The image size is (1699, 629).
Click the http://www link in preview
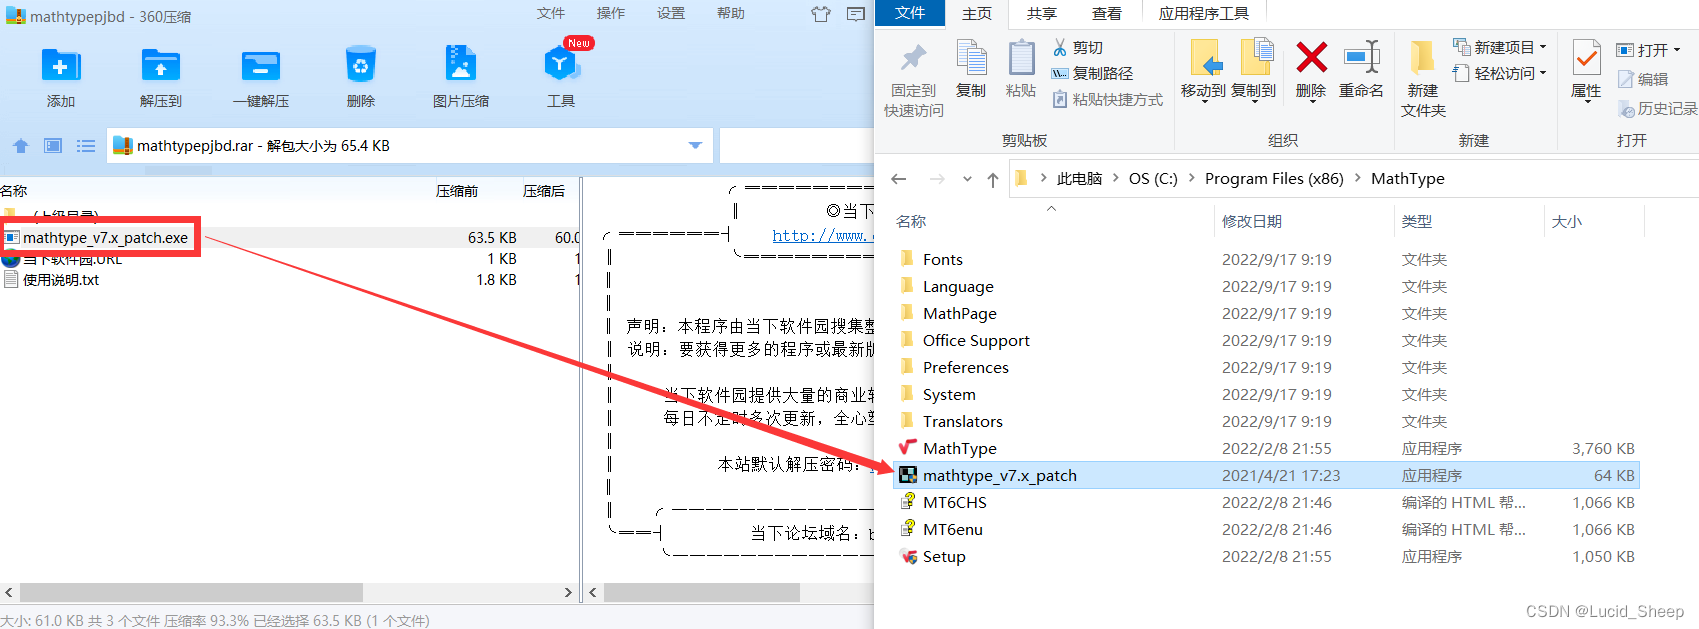click(x=823, y=236)
